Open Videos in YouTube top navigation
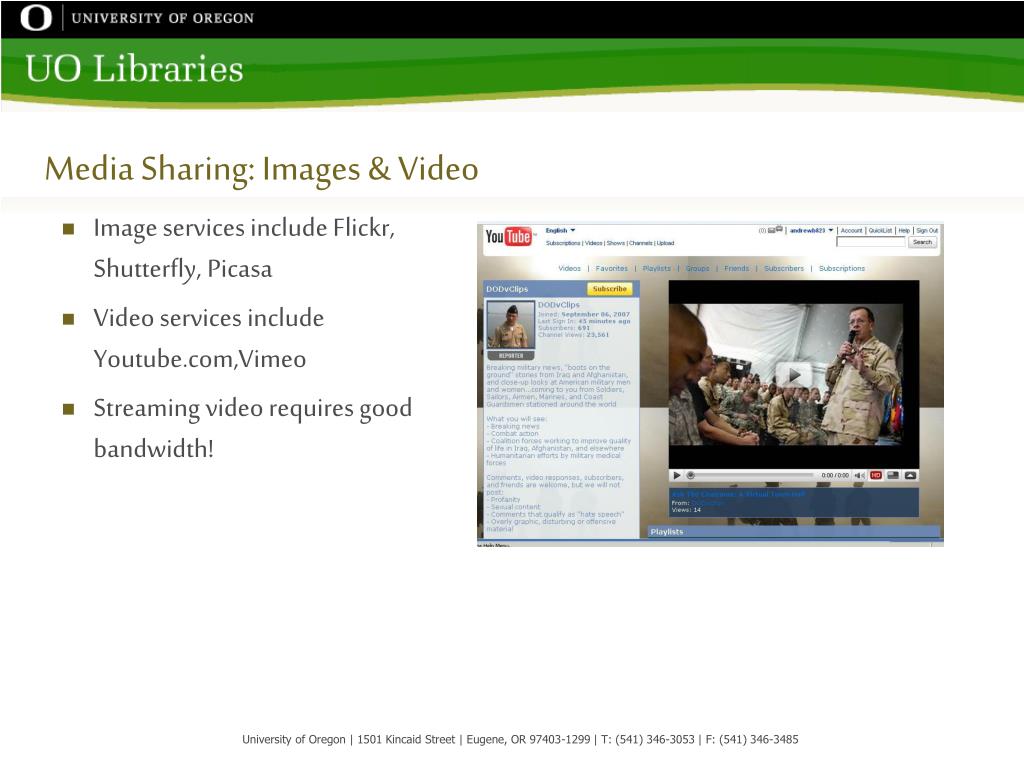1024x768 pixels. (x=594, y=243)
